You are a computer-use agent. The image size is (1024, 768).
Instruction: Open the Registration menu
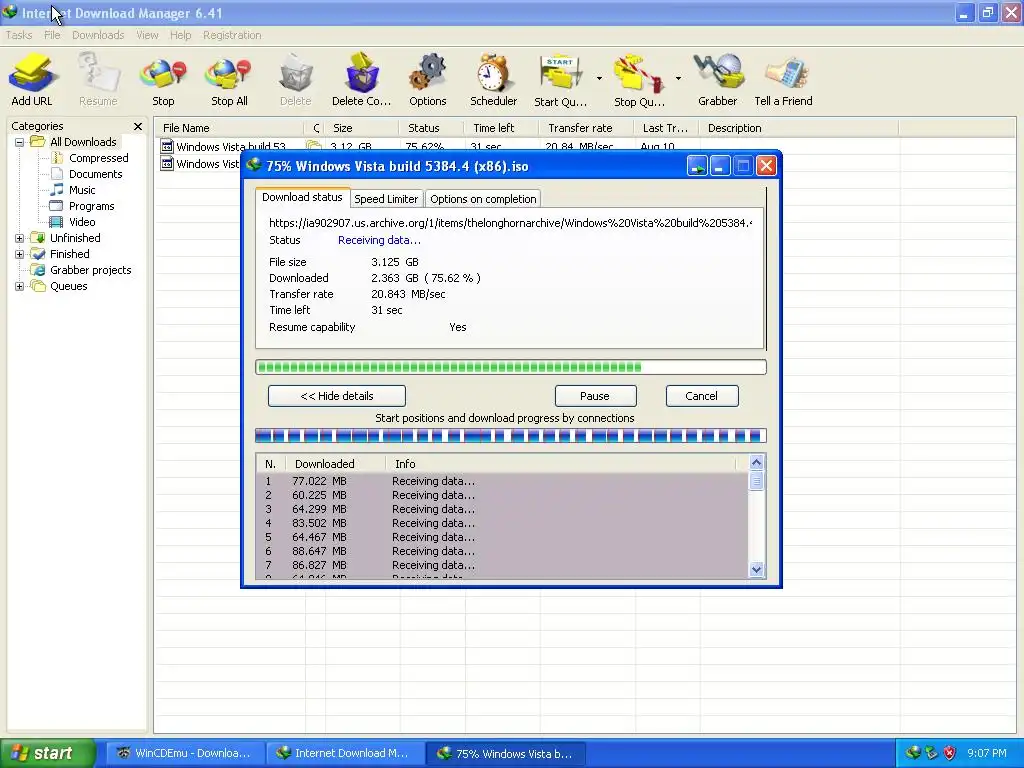point(232,35)
